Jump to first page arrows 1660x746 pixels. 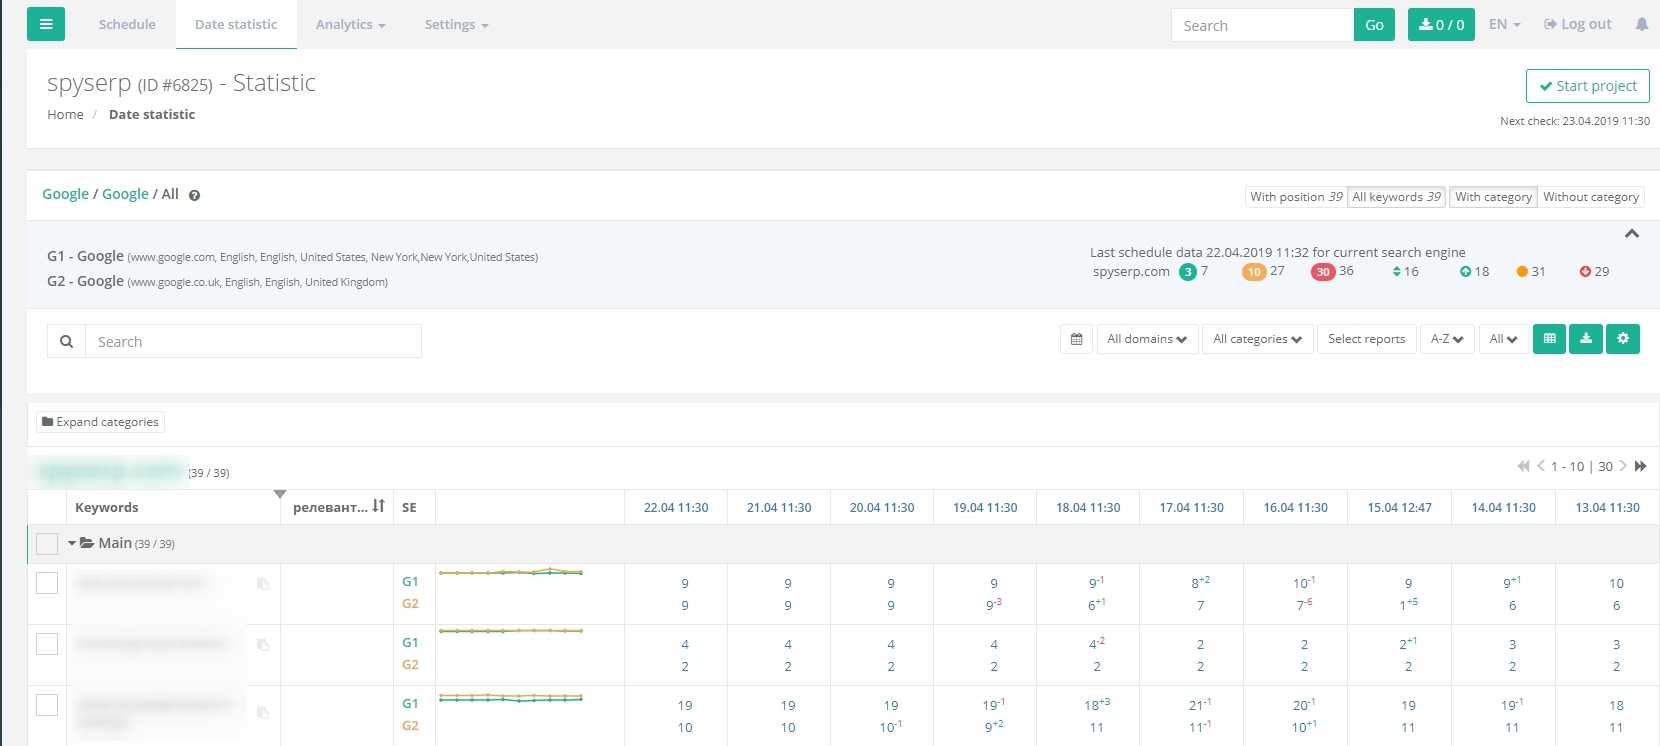[1523, 466]
